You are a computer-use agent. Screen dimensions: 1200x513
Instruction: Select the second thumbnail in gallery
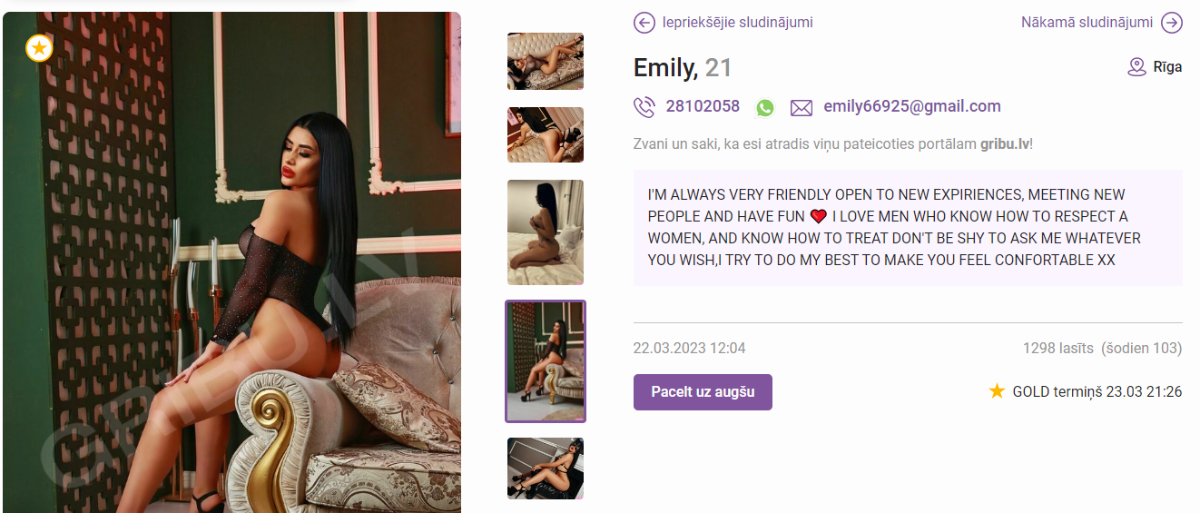click(x=545, y=135)
